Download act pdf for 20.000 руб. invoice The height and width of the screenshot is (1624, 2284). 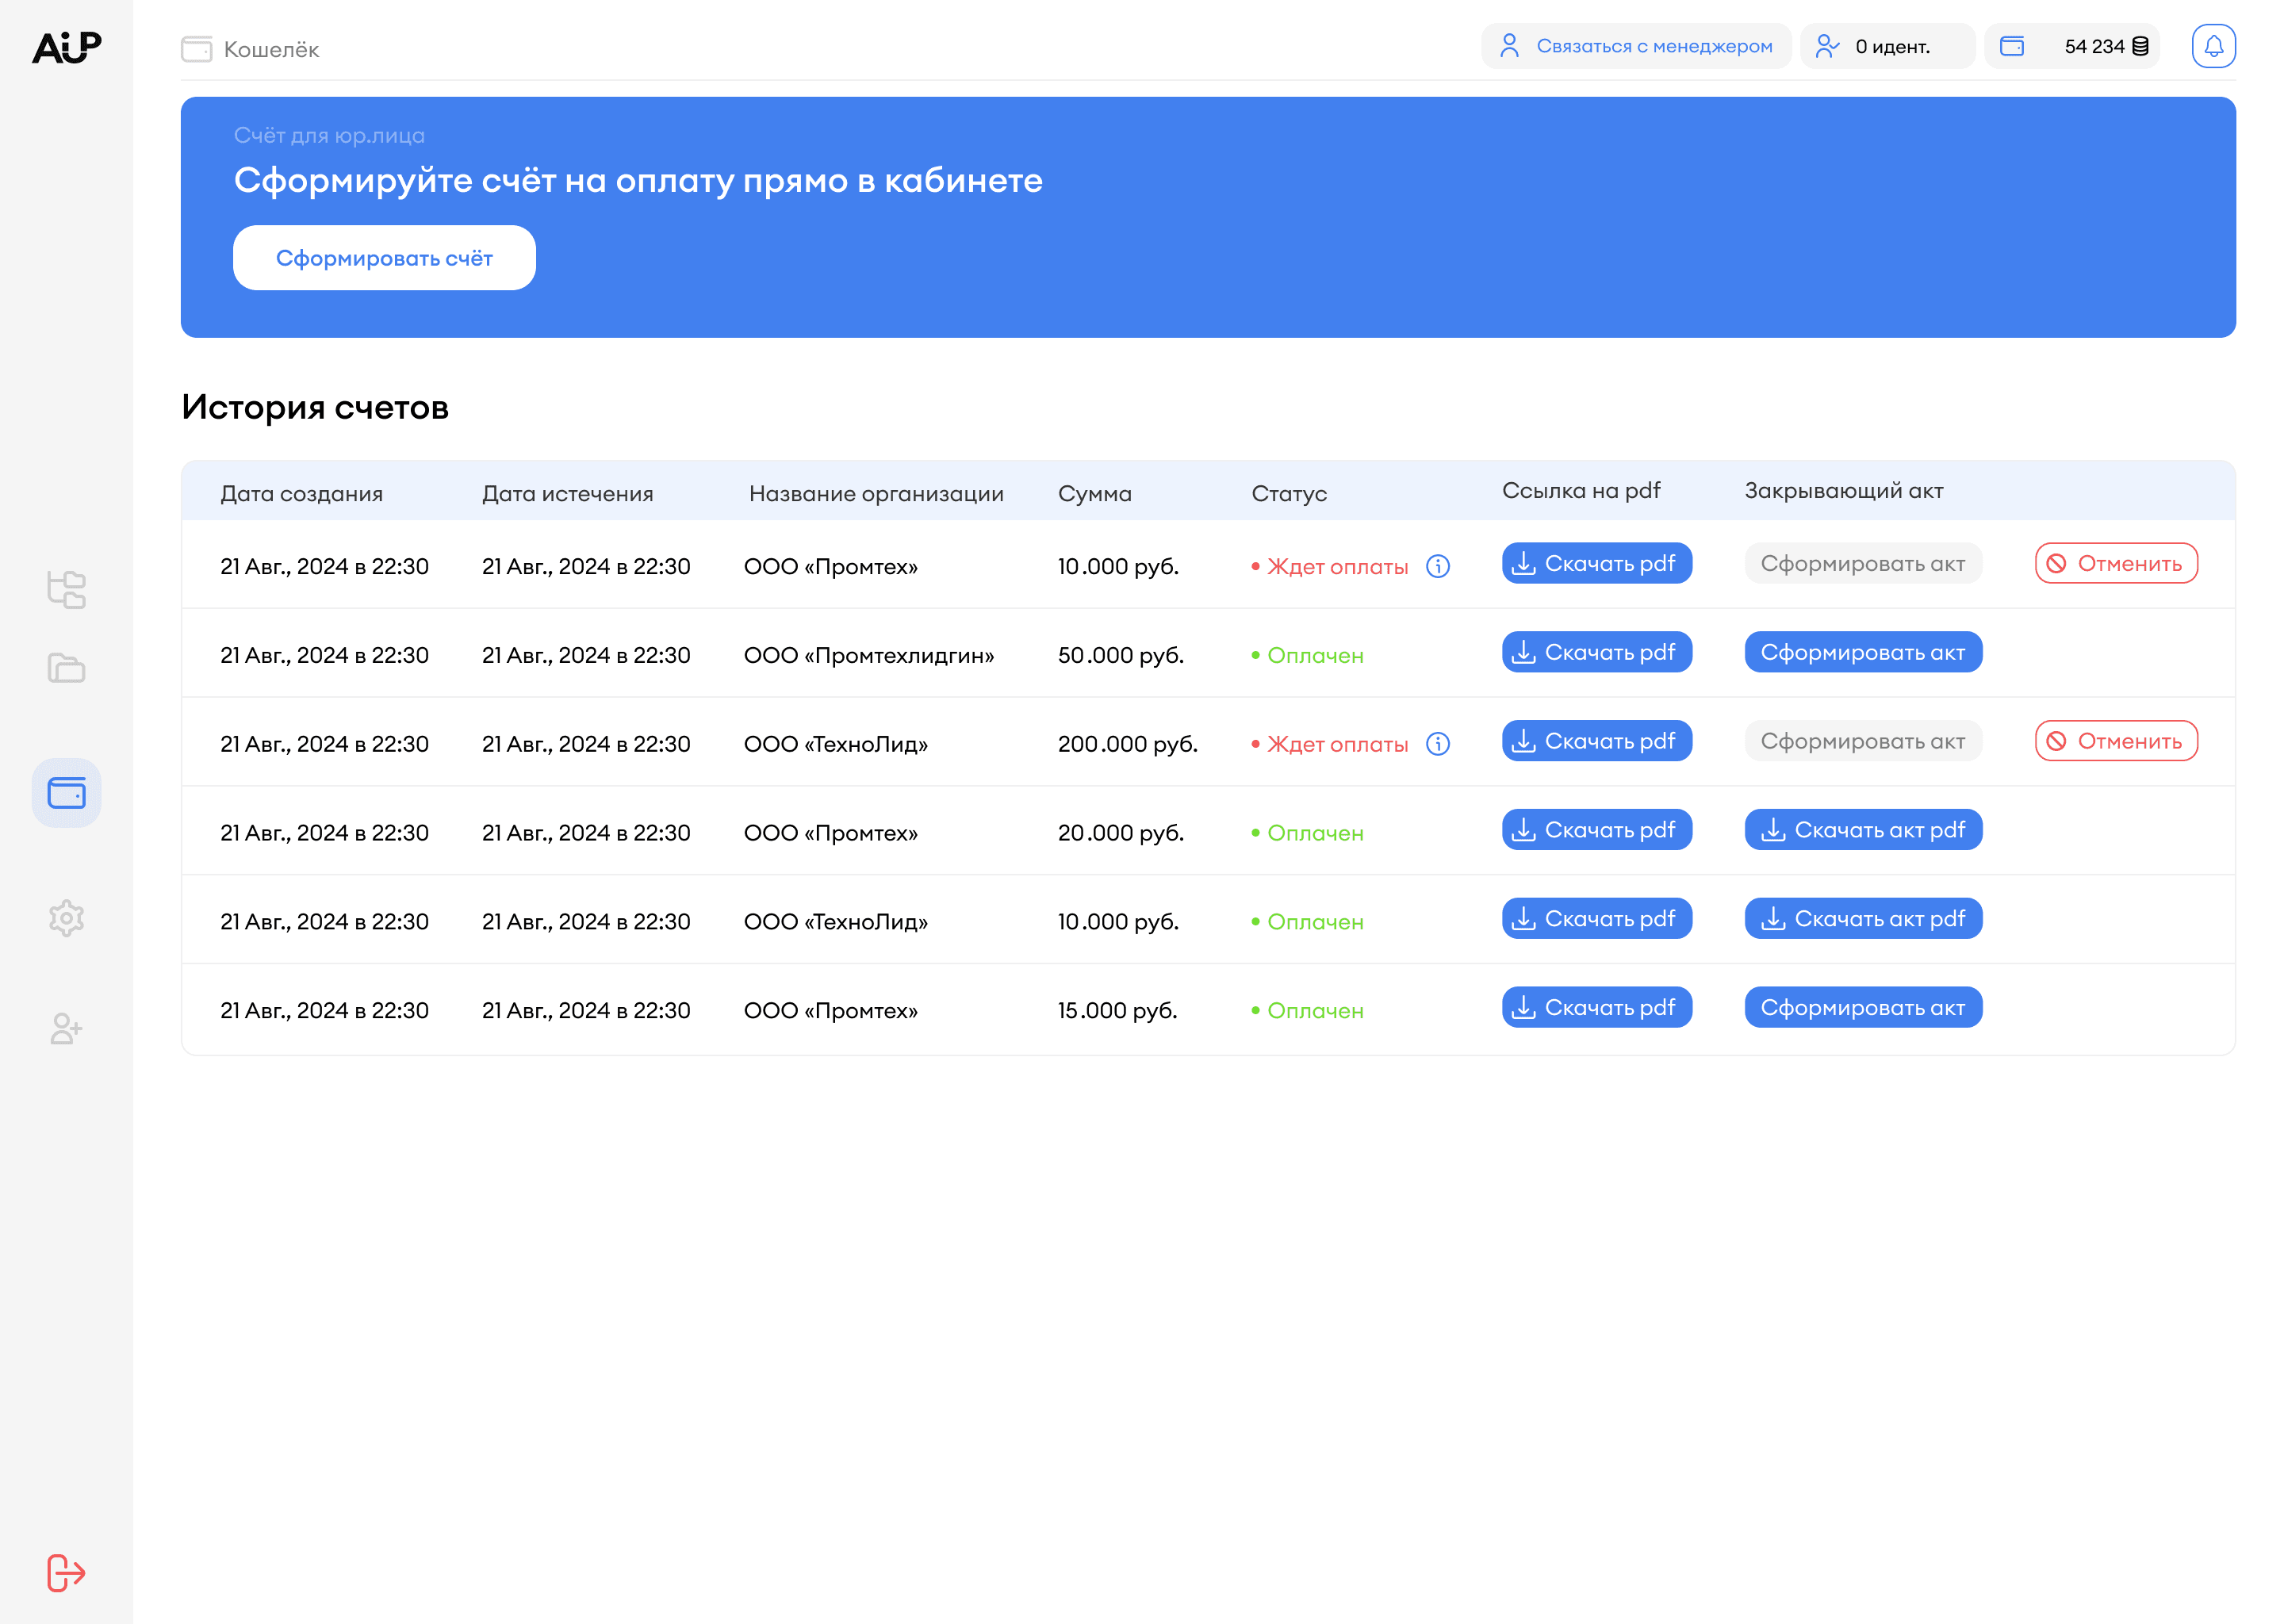pyautogui.click(x=1862, y=830)
